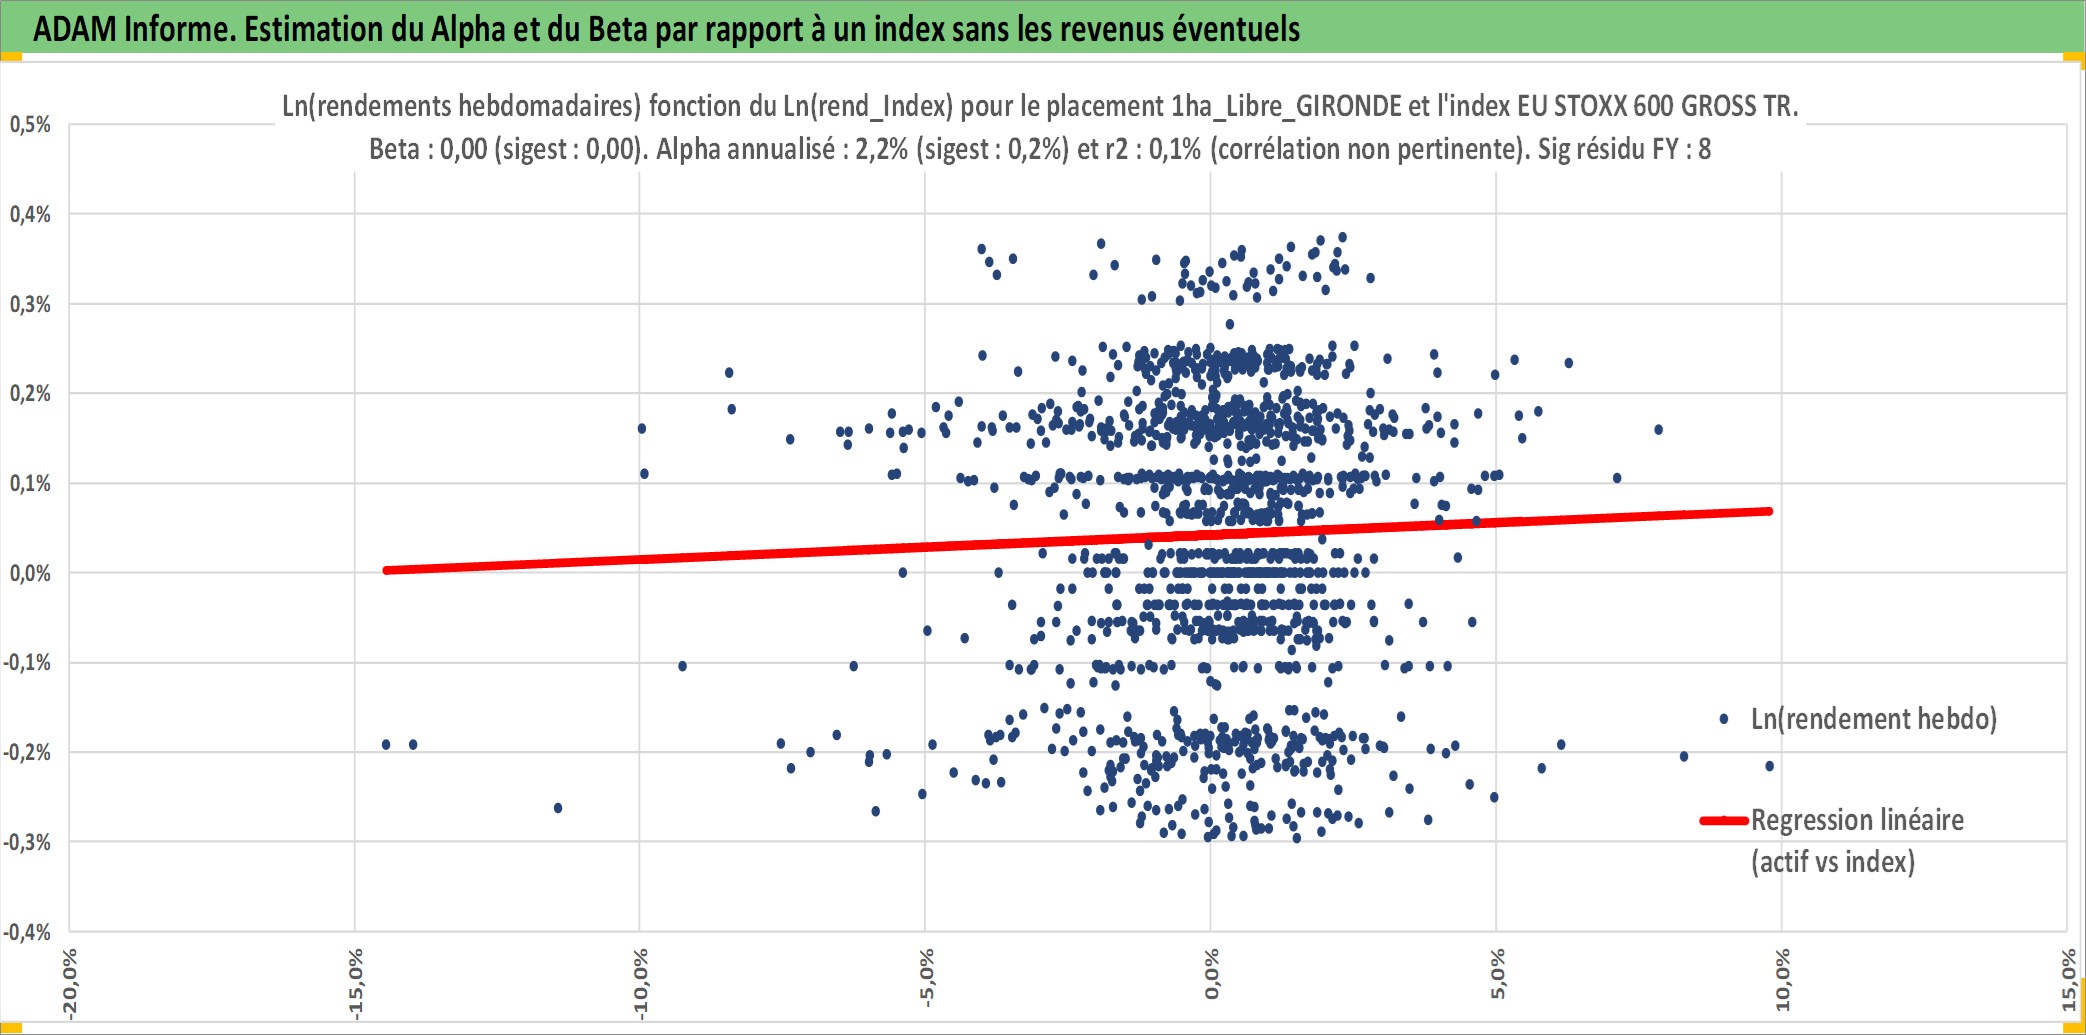The height and width of the screenshot is (1035, 2086).
Task: Click the chart title line starting 'Ln(rendements hebdomadaires)'
Action: pyautogui.click(x=1040, y=106)
